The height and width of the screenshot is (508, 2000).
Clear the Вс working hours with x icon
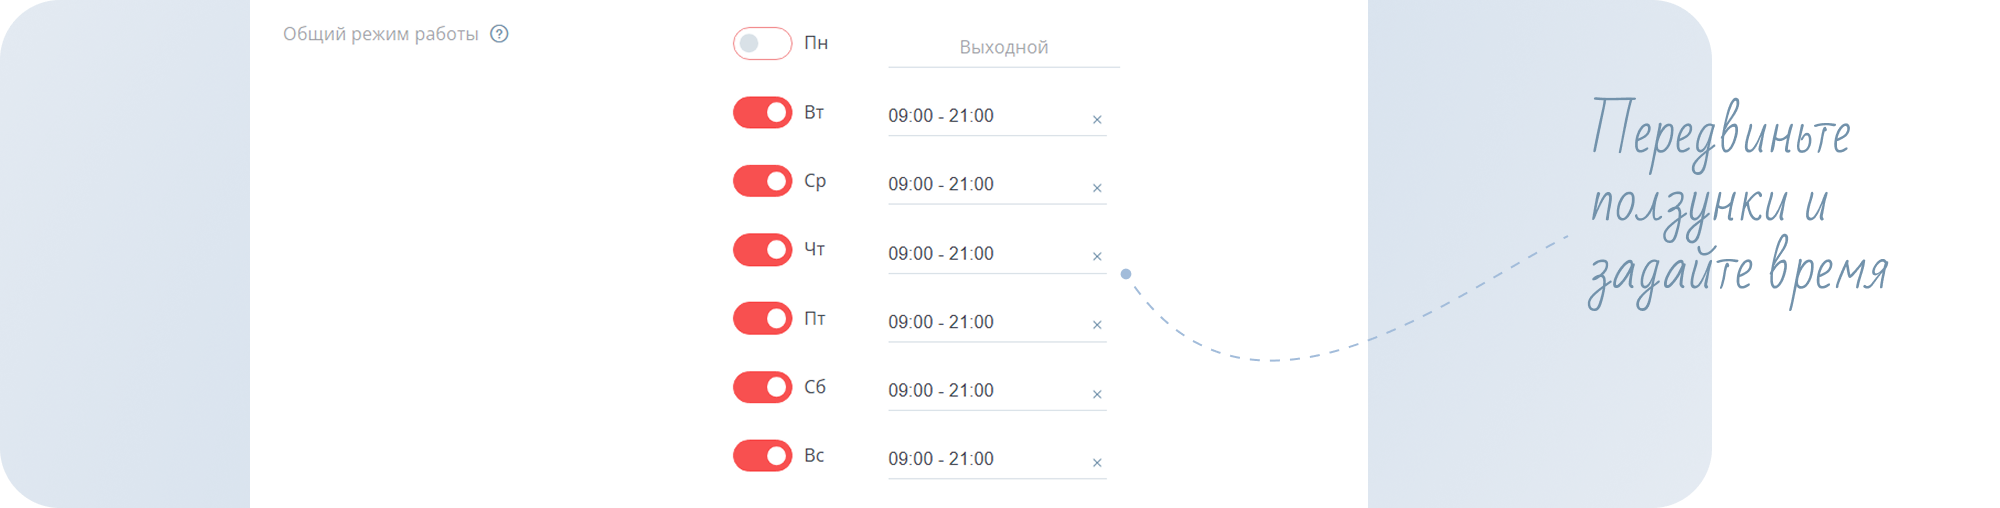[x=1097, y=463]
